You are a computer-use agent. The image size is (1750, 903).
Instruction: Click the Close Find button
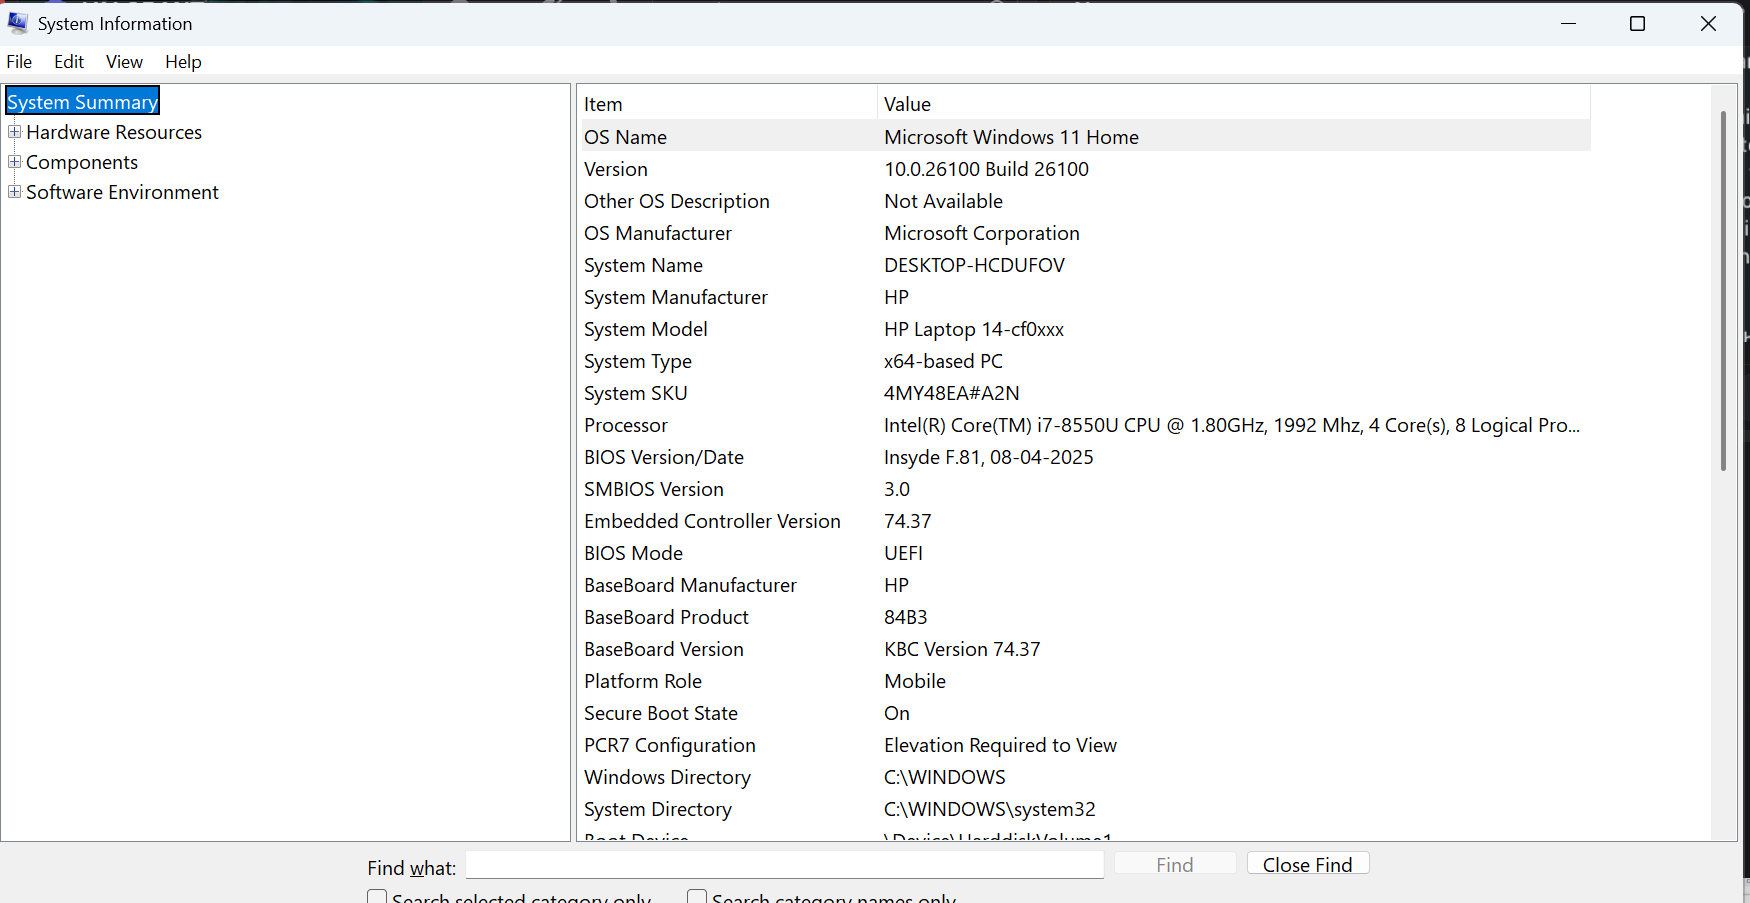(x=1308, y=865)
